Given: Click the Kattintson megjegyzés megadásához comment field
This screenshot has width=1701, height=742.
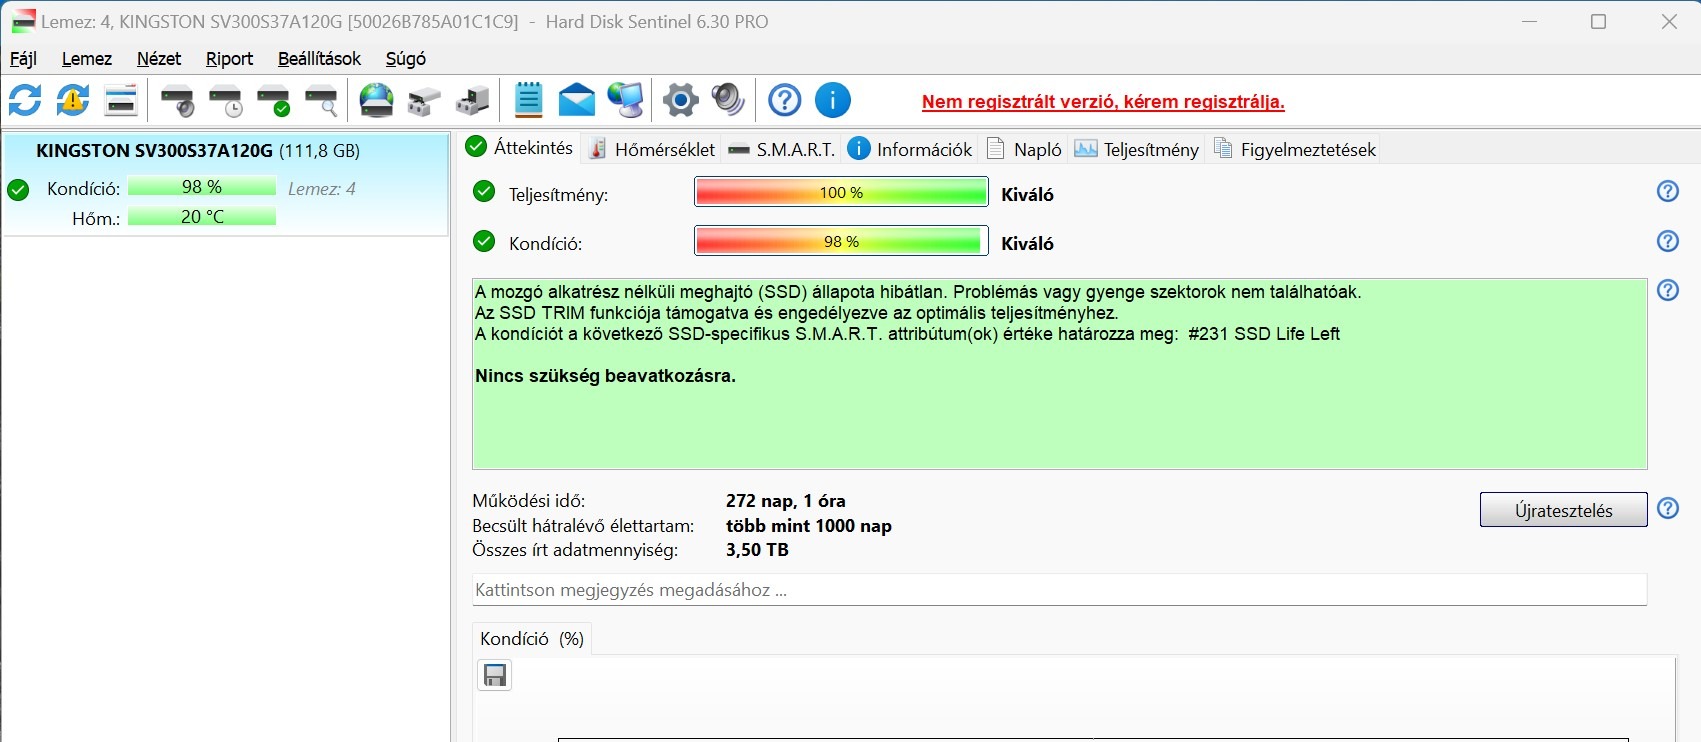Looking at the screenshot, I should pos(1059,590).
